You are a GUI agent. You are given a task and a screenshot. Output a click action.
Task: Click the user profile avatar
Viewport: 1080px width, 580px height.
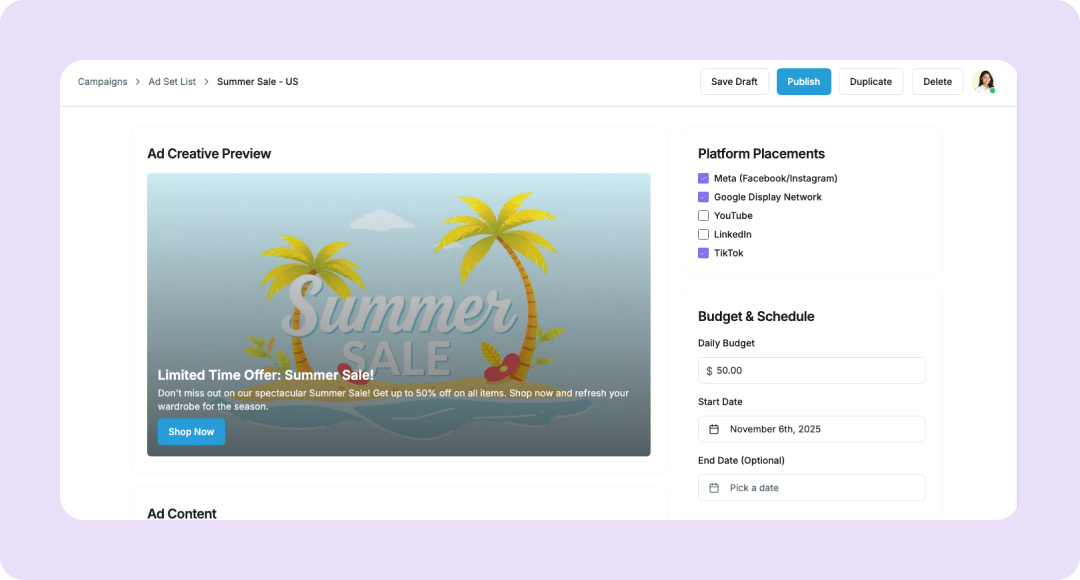(984, 81)
